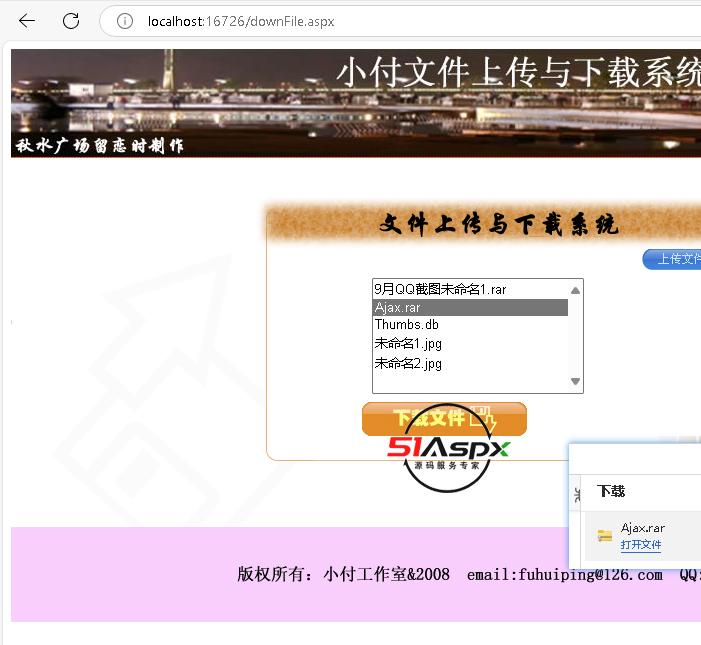The height and width of the screenshot is (645, 701).
Task: Open downloaded file via 打开文件 link
Action: [641, 545]
